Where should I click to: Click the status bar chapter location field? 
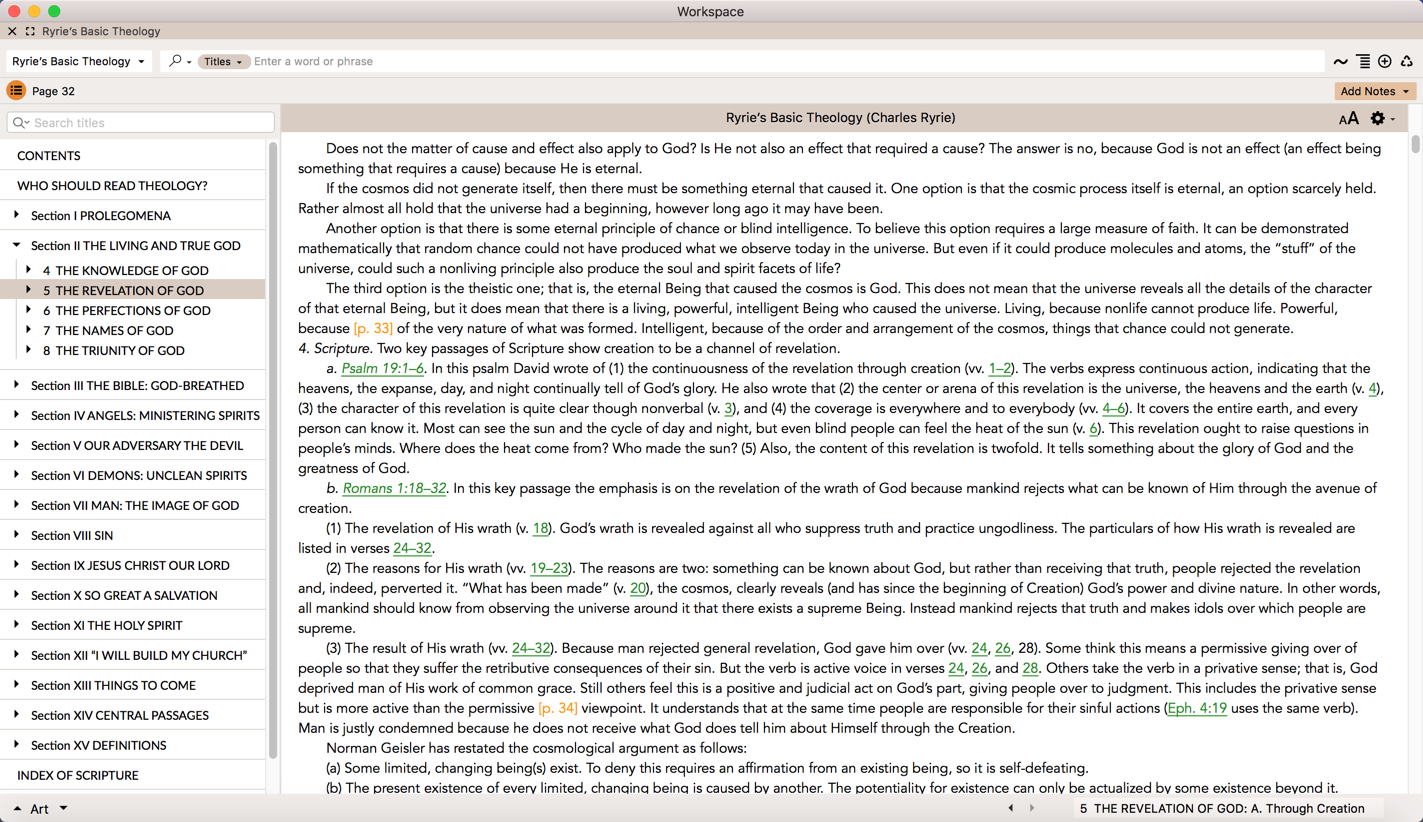[1228, 808]
